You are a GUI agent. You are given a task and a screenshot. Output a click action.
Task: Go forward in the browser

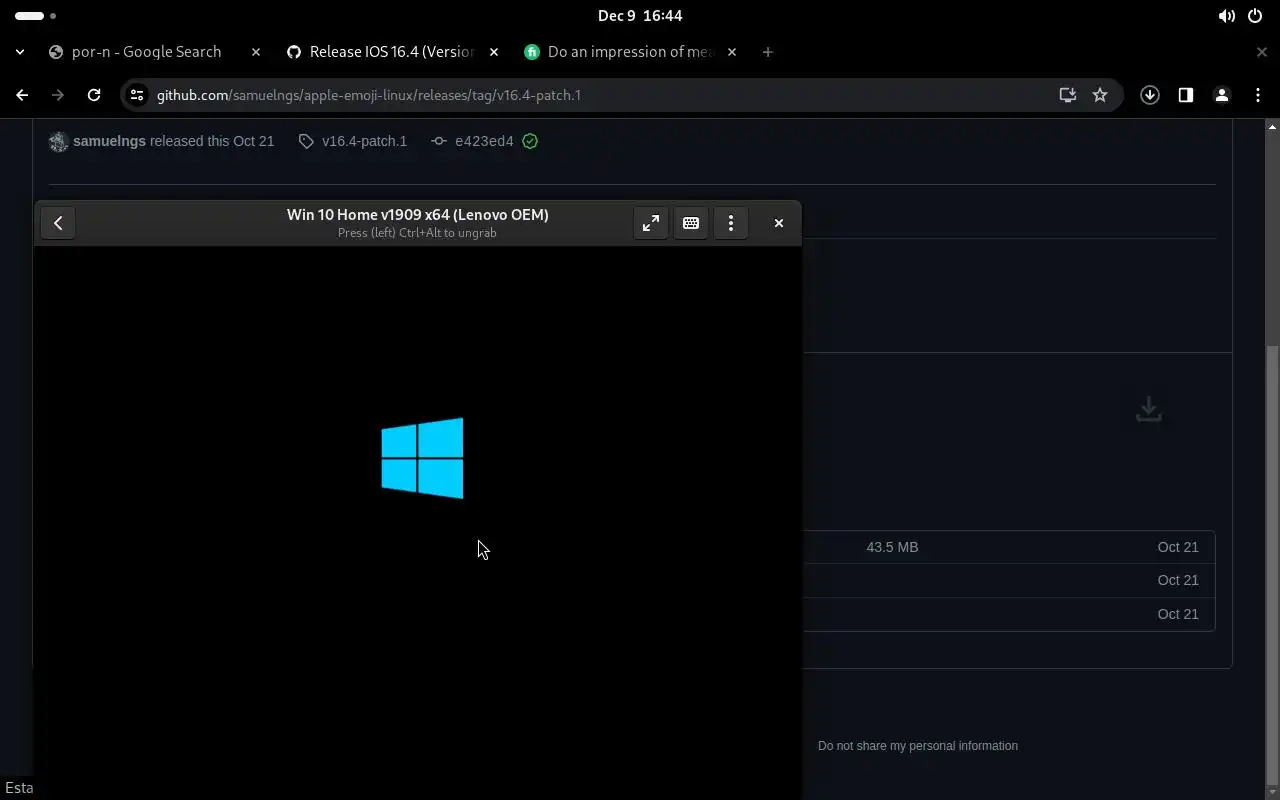[x=58, y=95]
